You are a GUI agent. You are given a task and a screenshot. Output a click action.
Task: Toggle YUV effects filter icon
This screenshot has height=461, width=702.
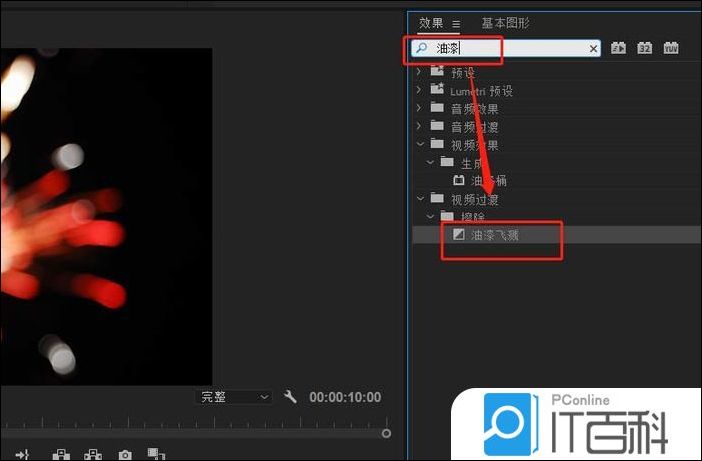click(671, 48)
